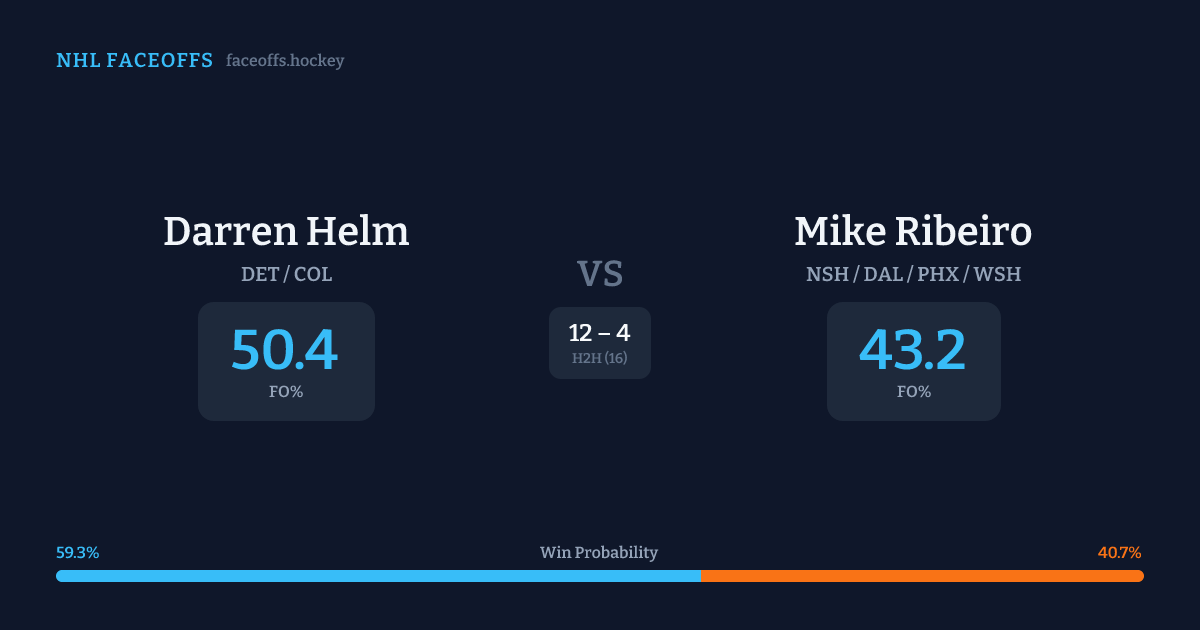Select the Darren Helm player name
This screenshot has height=630, width=1200.
point(286,232)
